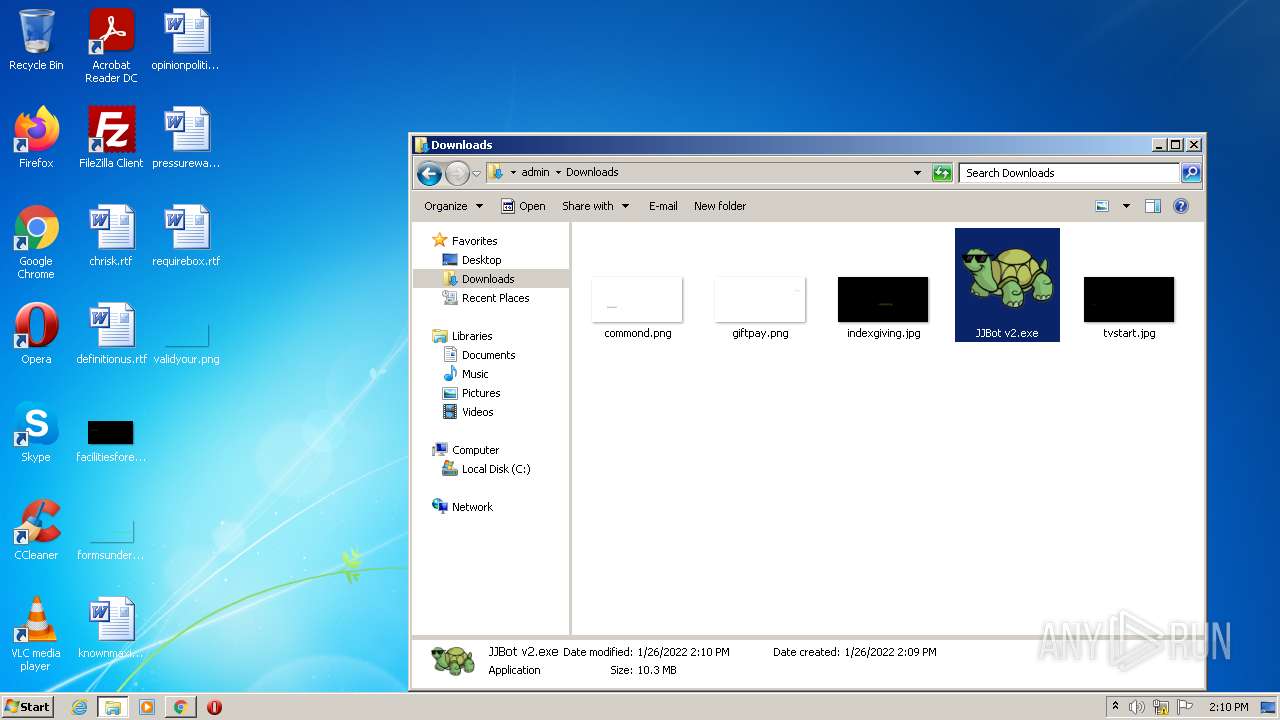Toggle the preview pane button
This screenshot has height=720, width=1280.
coord(1152,206)
